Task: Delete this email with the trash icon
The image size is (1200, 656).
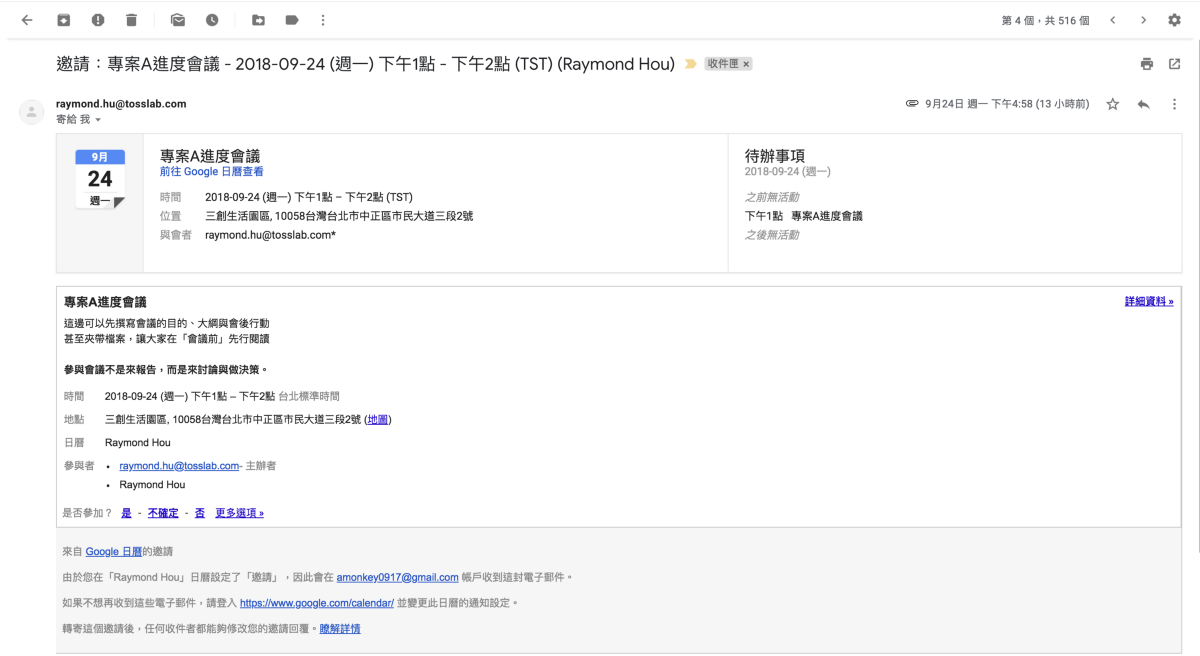Action: [132, 20]
